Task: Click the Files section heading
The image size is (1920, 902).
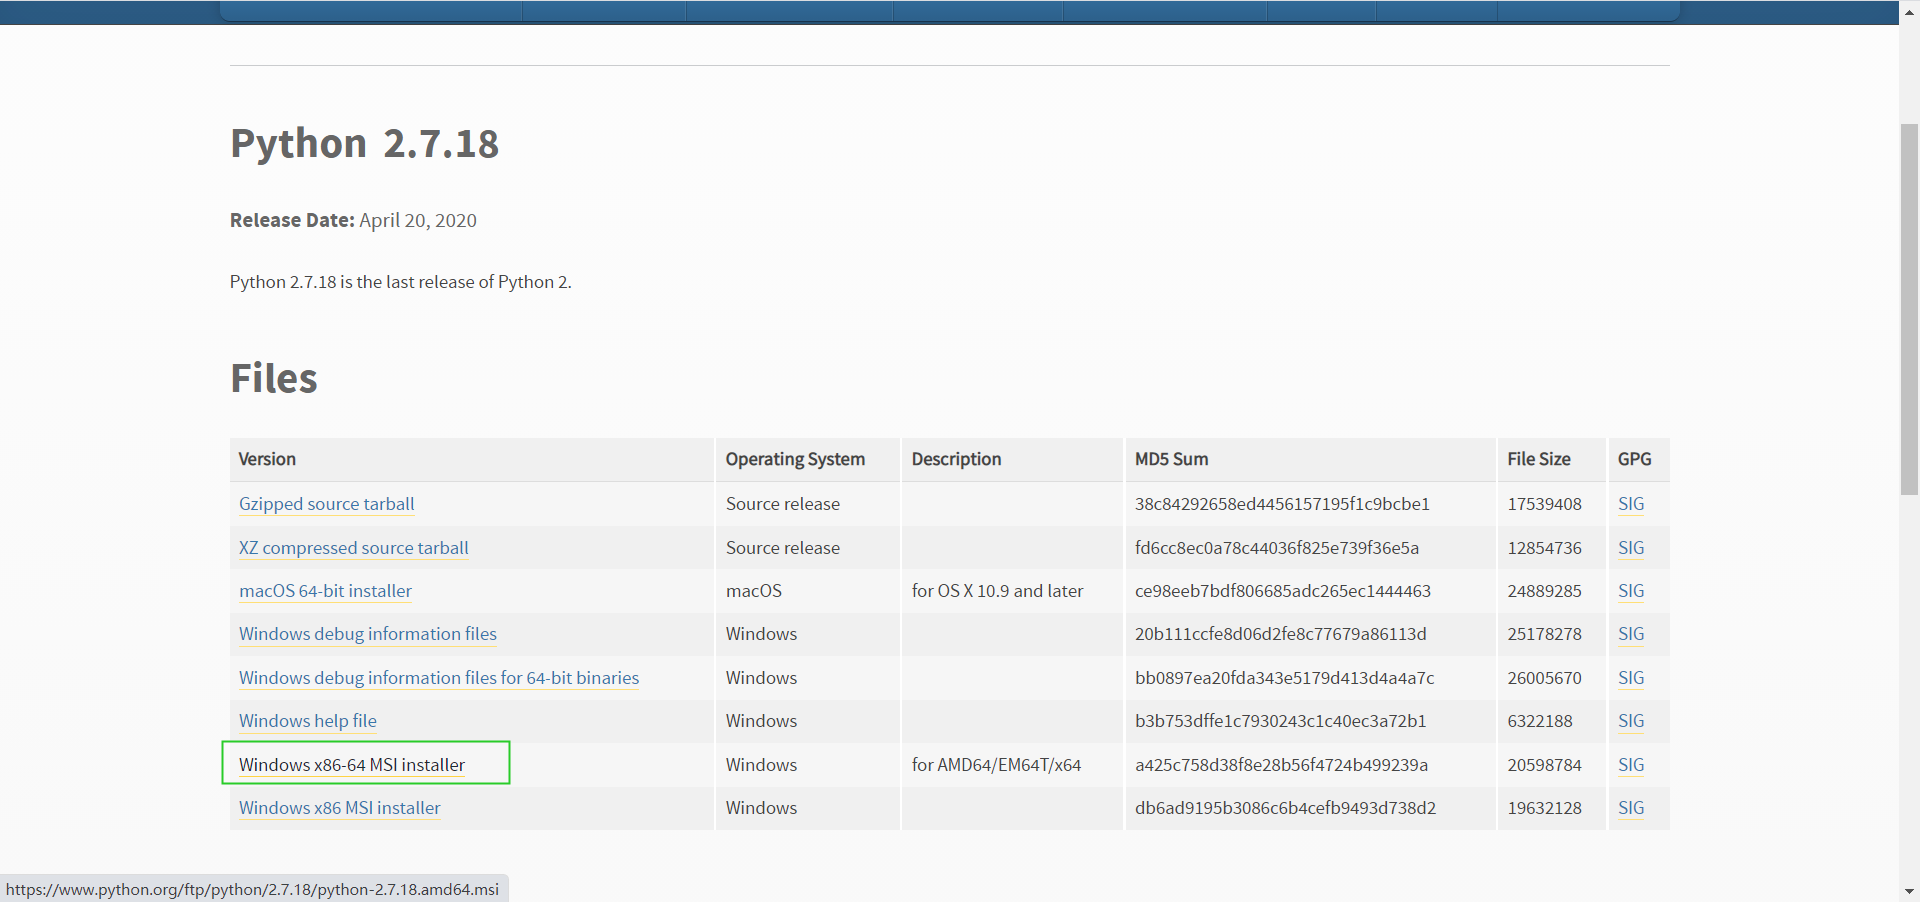Action: point(274,379)
